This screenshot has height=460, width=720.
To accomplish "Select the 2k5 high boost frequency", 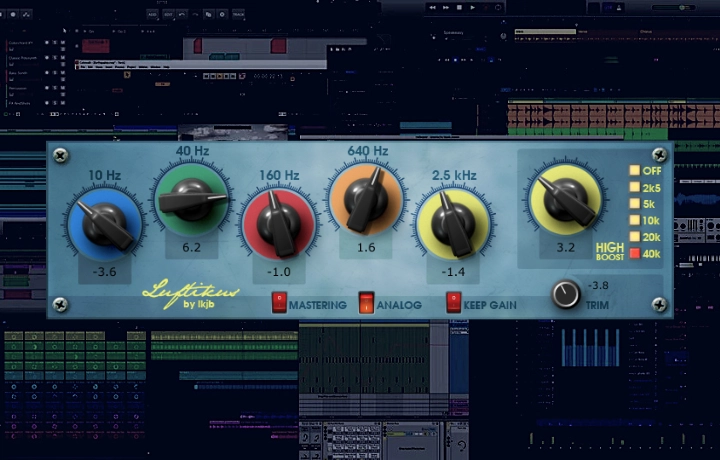I will [635, 187].
